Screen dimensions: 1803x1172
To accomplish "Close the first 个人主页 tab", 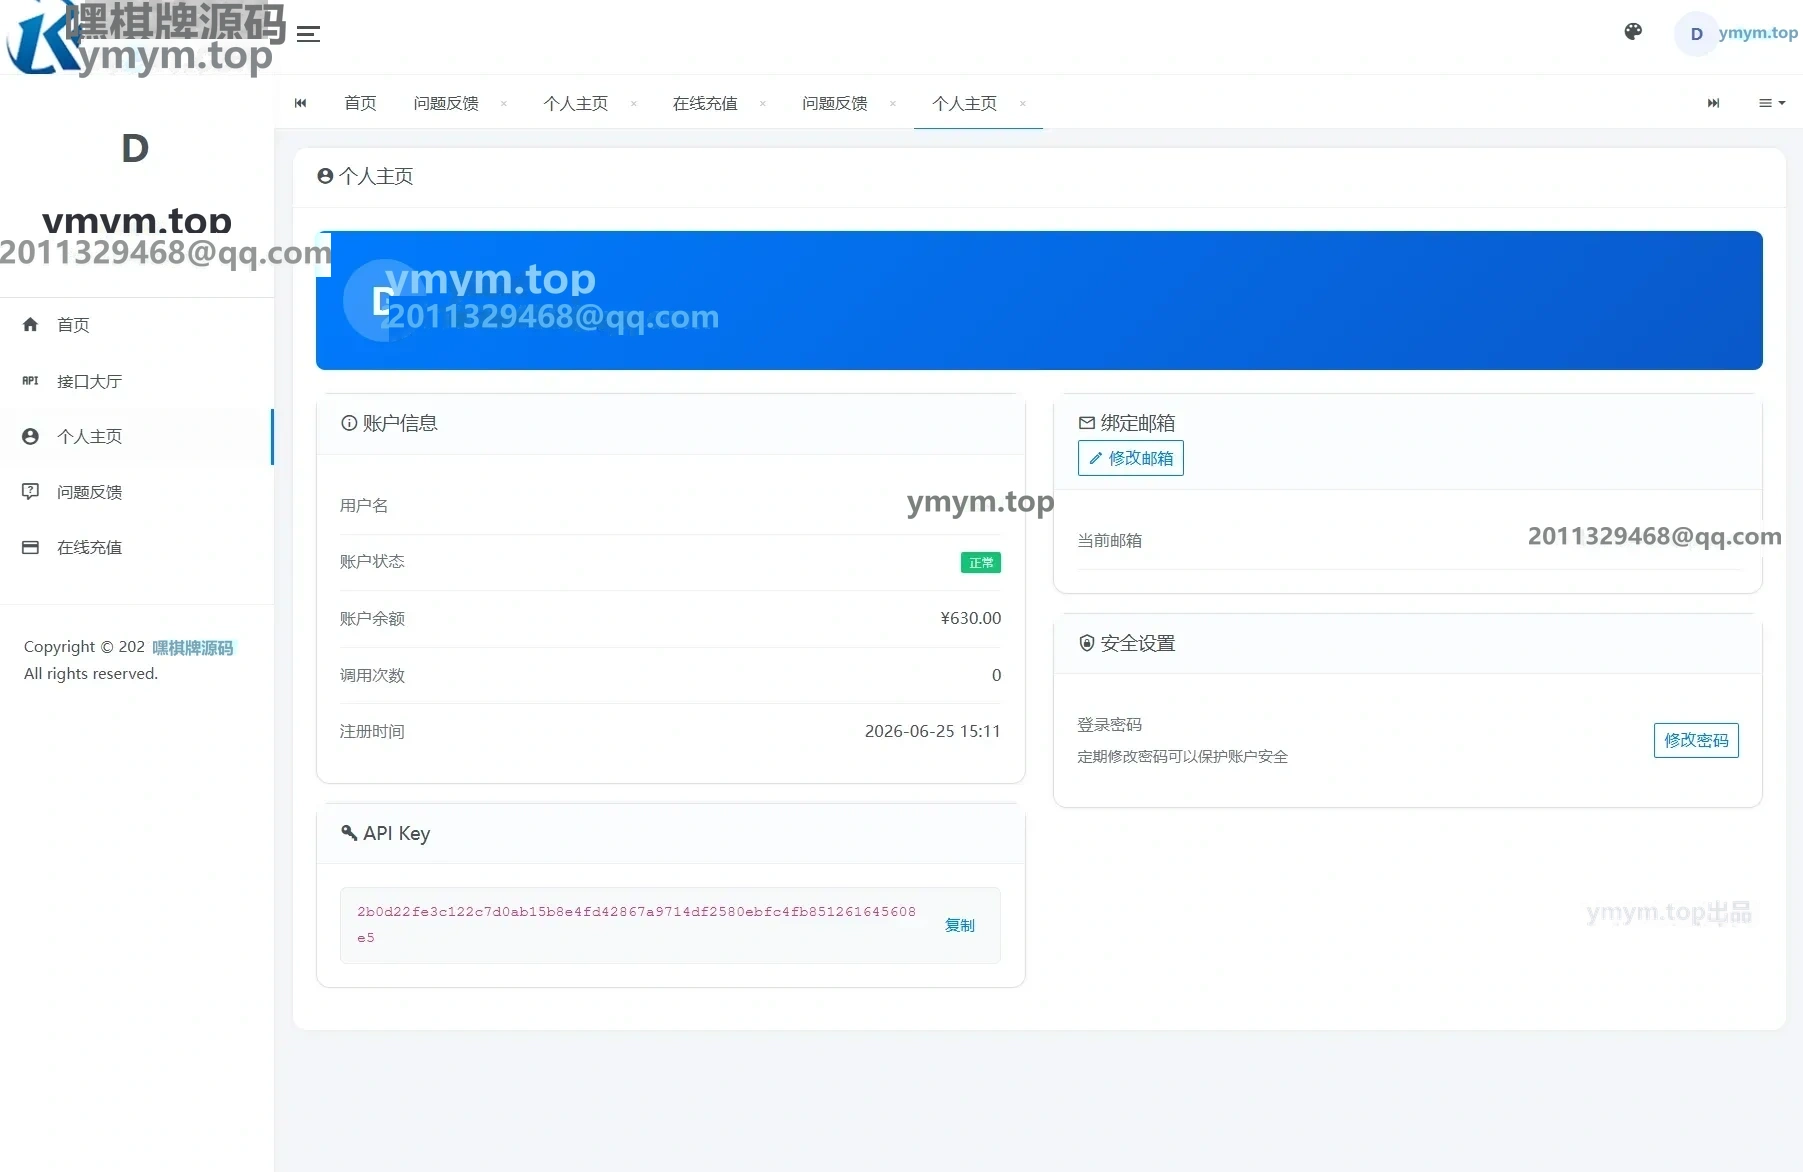I will [634, 103].
